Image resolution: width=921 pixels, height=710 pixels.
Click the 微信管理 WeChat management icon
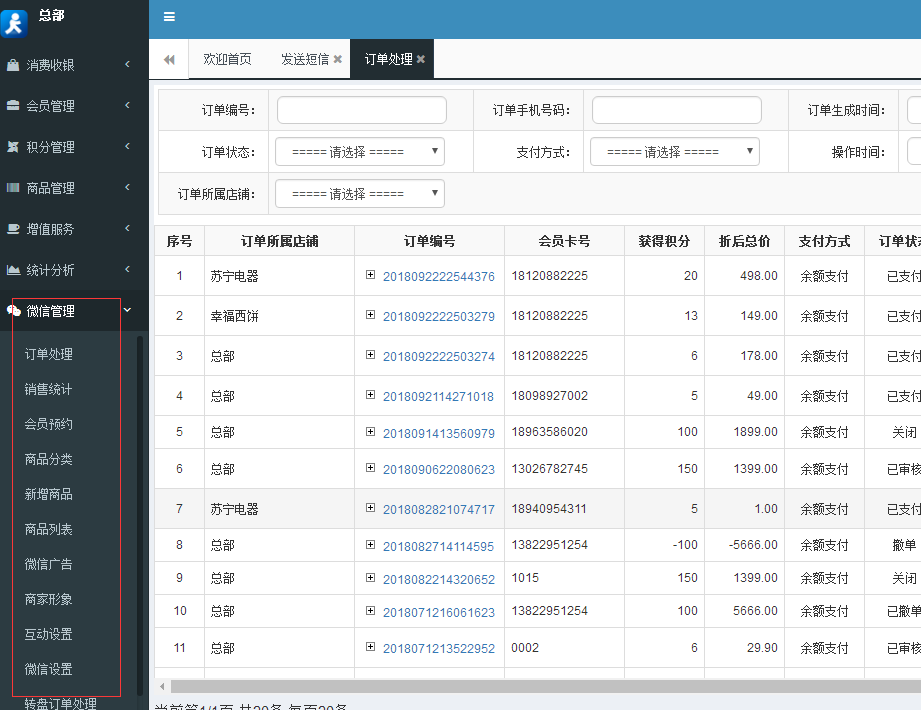coord(13,310)
